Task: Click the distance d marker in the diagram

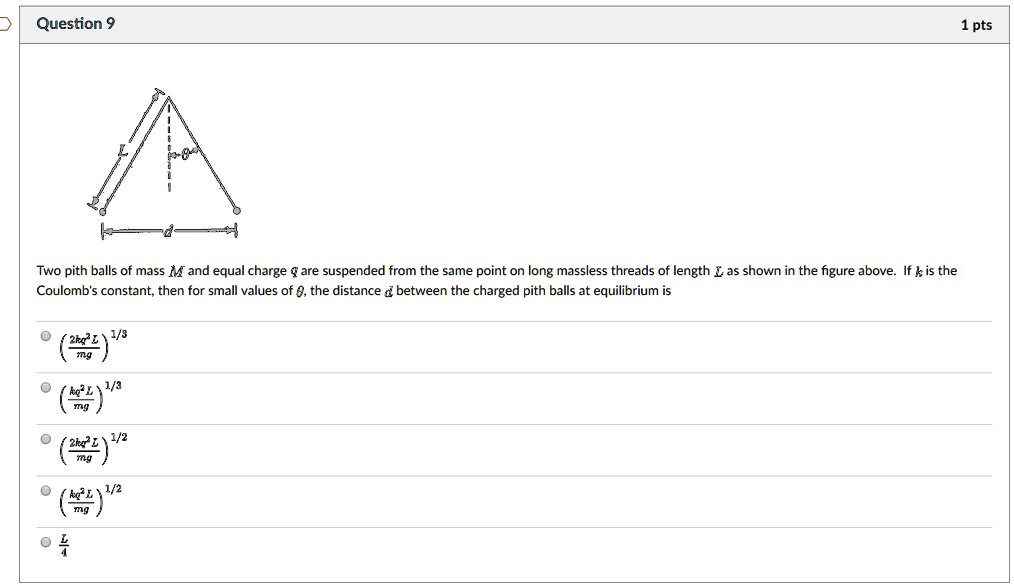Action: click(x=166, y=230)
